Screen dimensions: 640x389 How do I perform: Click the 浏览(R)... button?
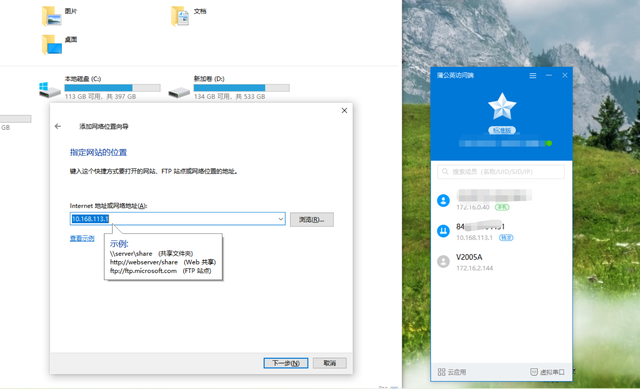click(312, 220)
